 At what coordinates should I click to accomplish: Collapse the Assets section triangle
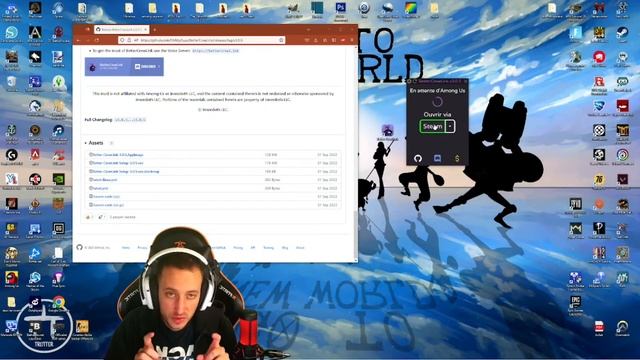[86, 143]
